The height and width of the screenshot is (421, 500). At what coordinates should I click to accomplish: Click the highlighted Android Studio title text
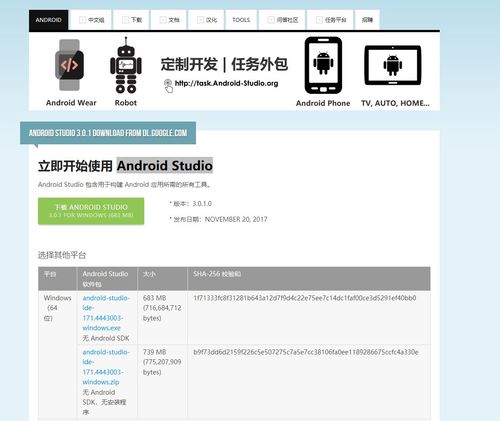[x=165, y=166]
